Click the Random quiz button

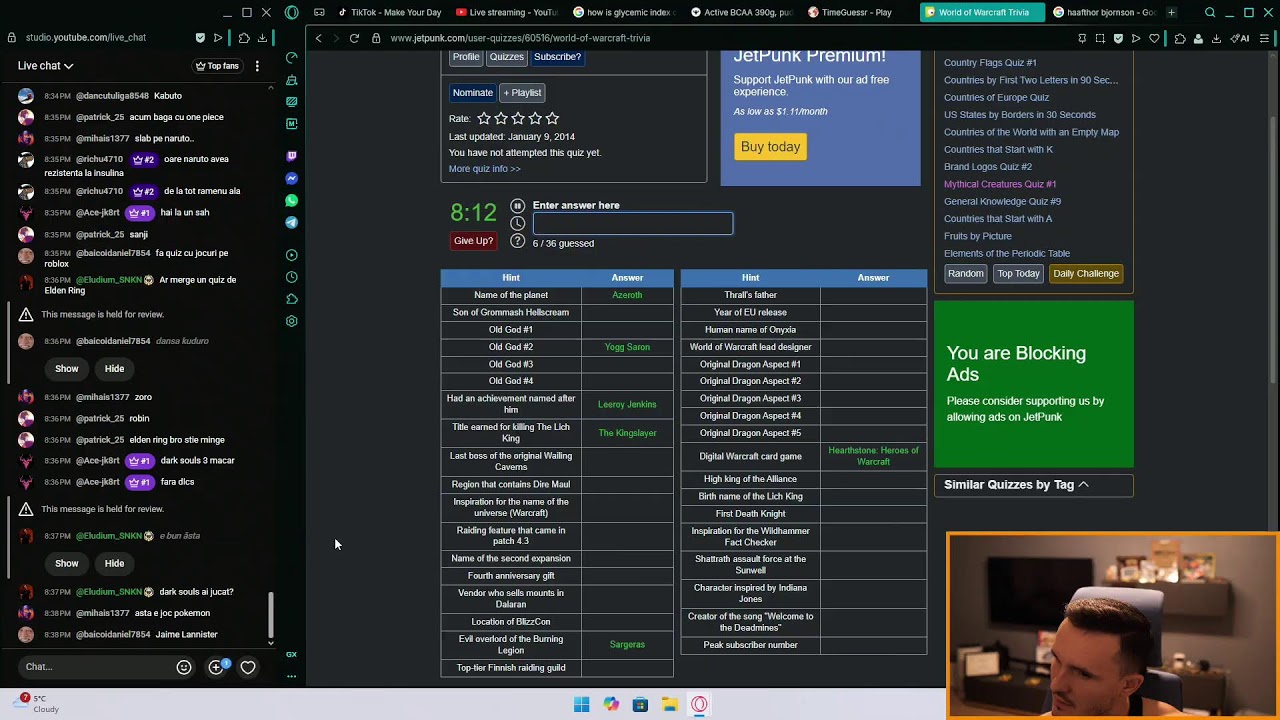click(x=965, y=273)
